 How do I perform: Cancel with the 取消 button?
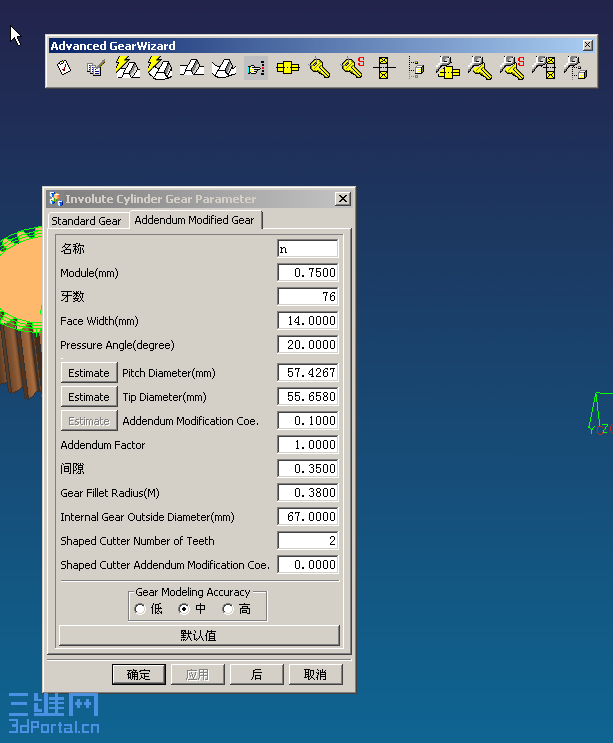point(315,674)
